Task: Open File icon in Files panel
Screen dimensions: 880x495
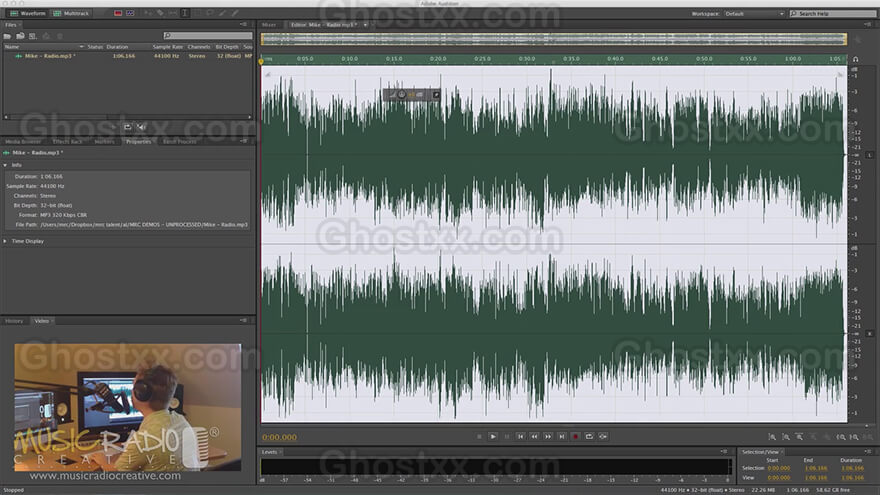Action: 7,36
